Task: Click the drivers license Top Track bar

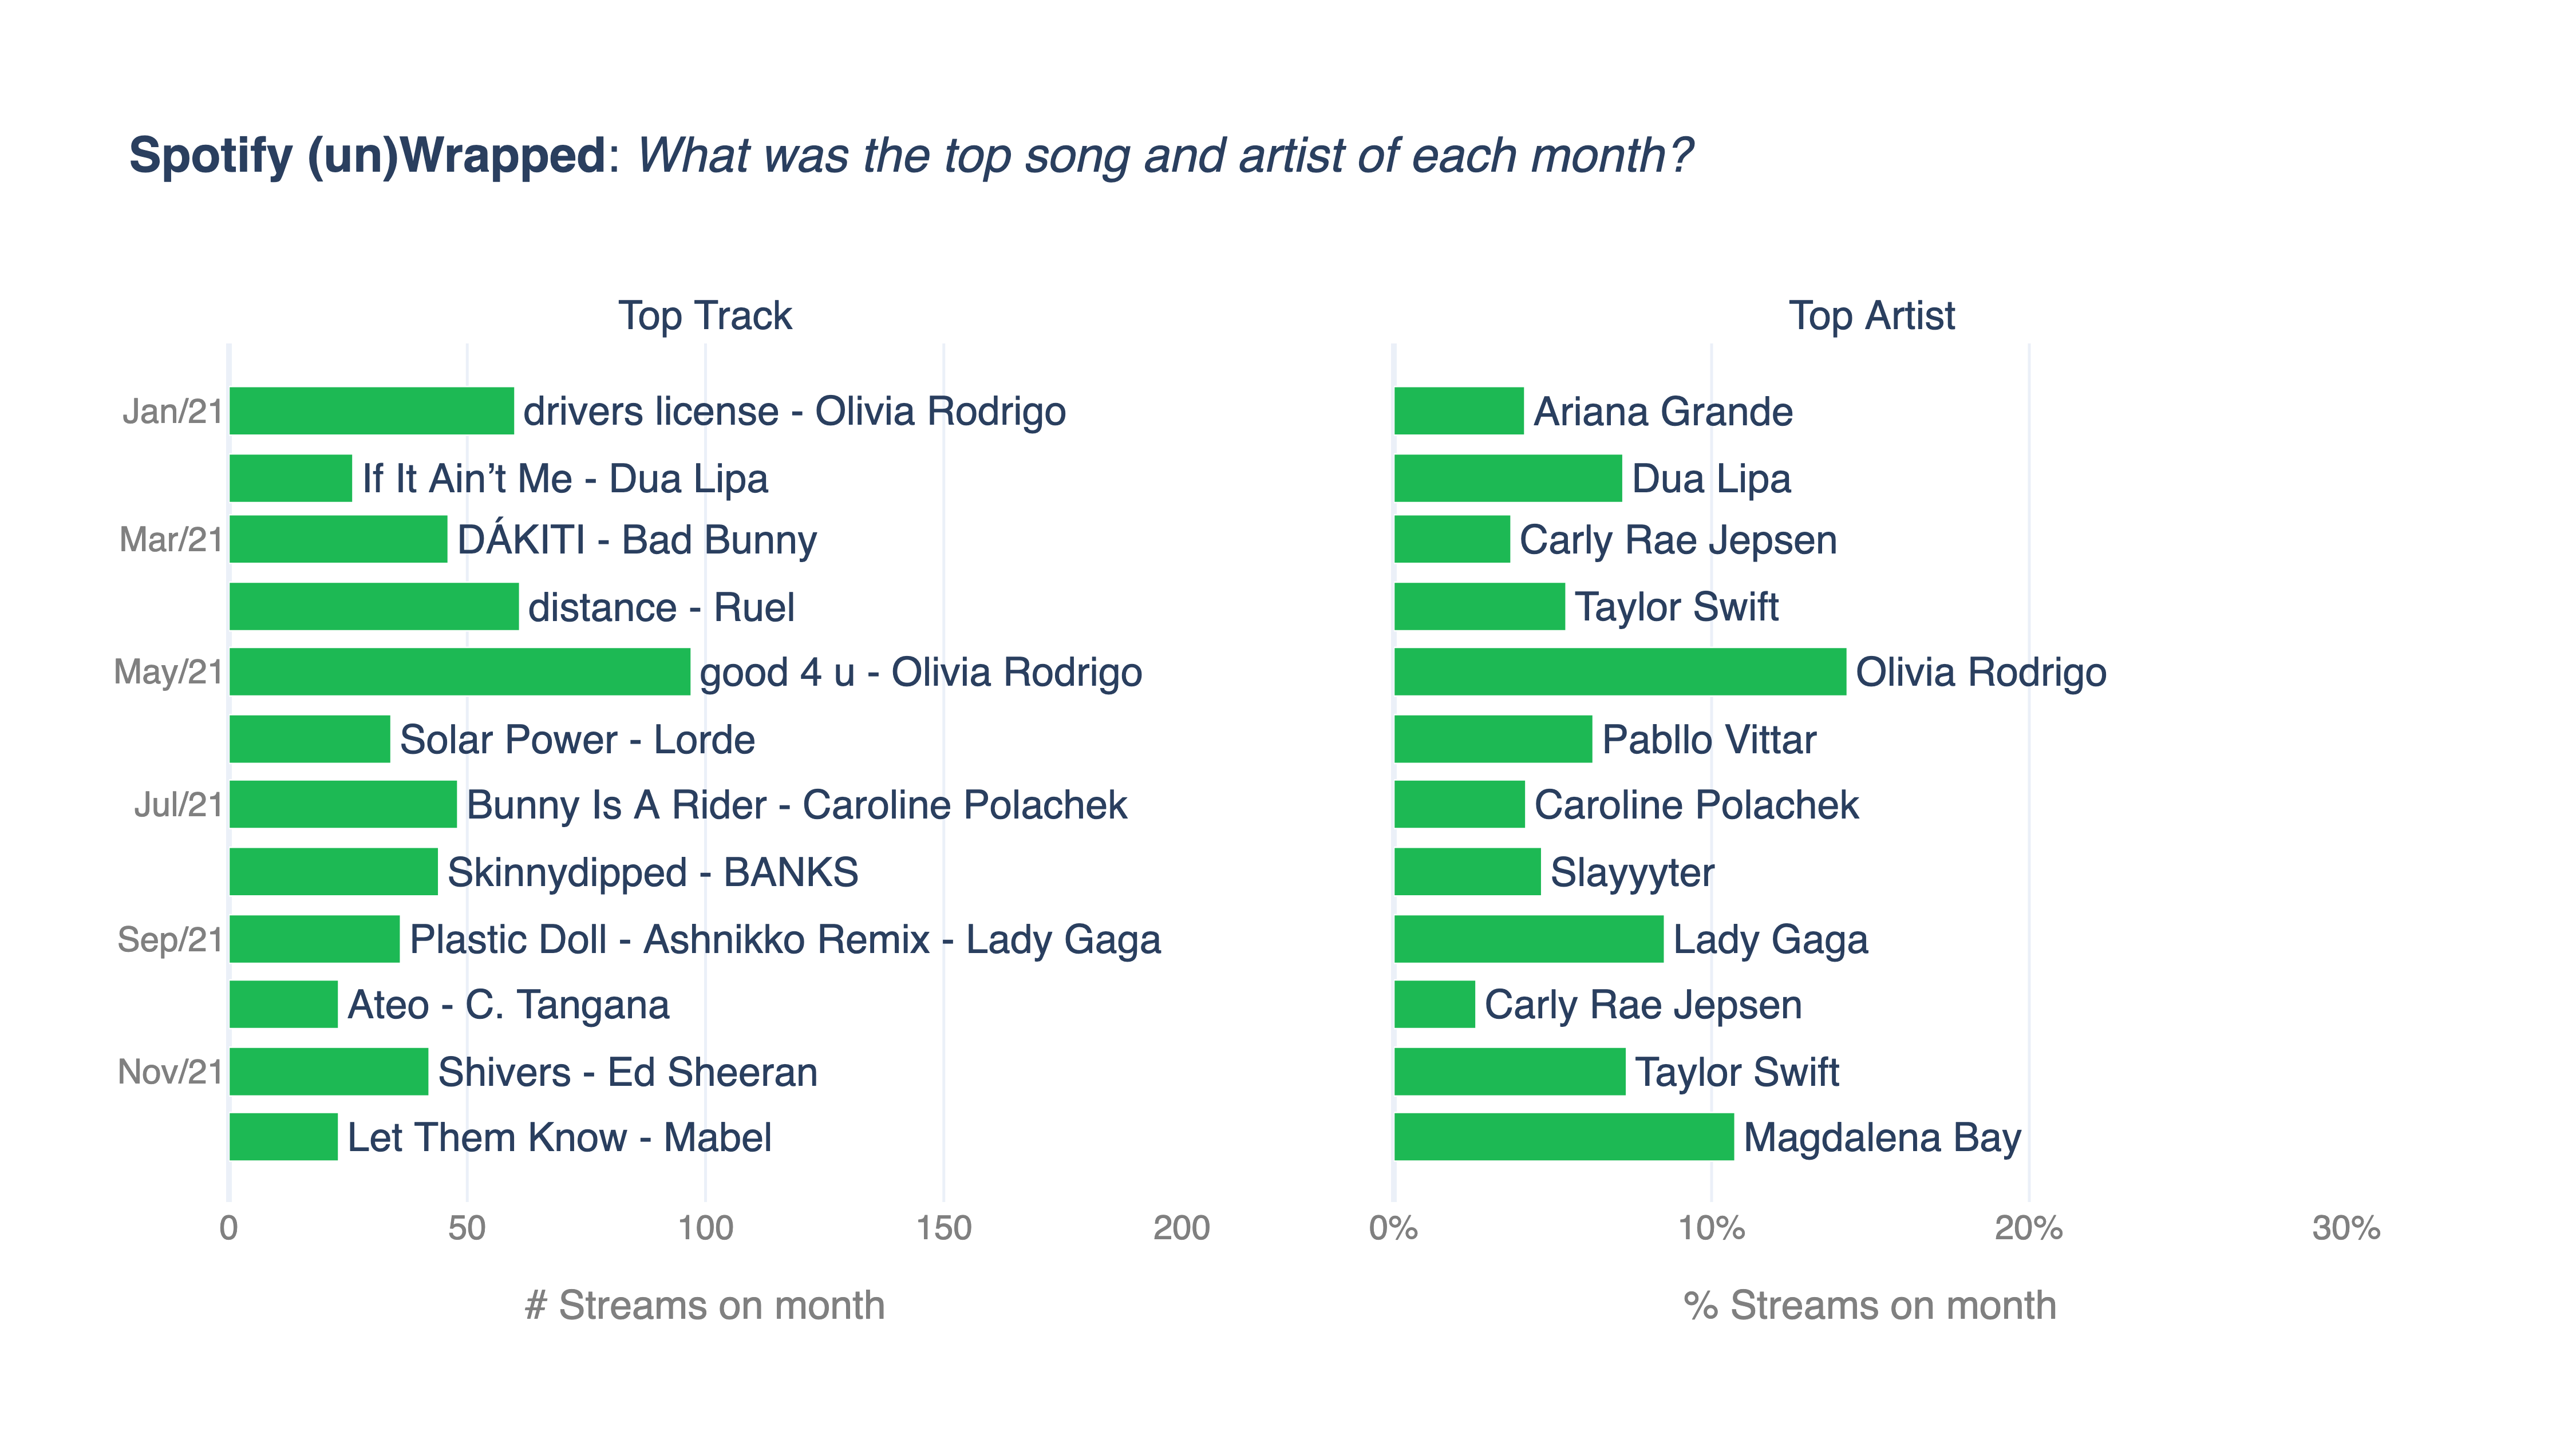Action: [371, 411]
